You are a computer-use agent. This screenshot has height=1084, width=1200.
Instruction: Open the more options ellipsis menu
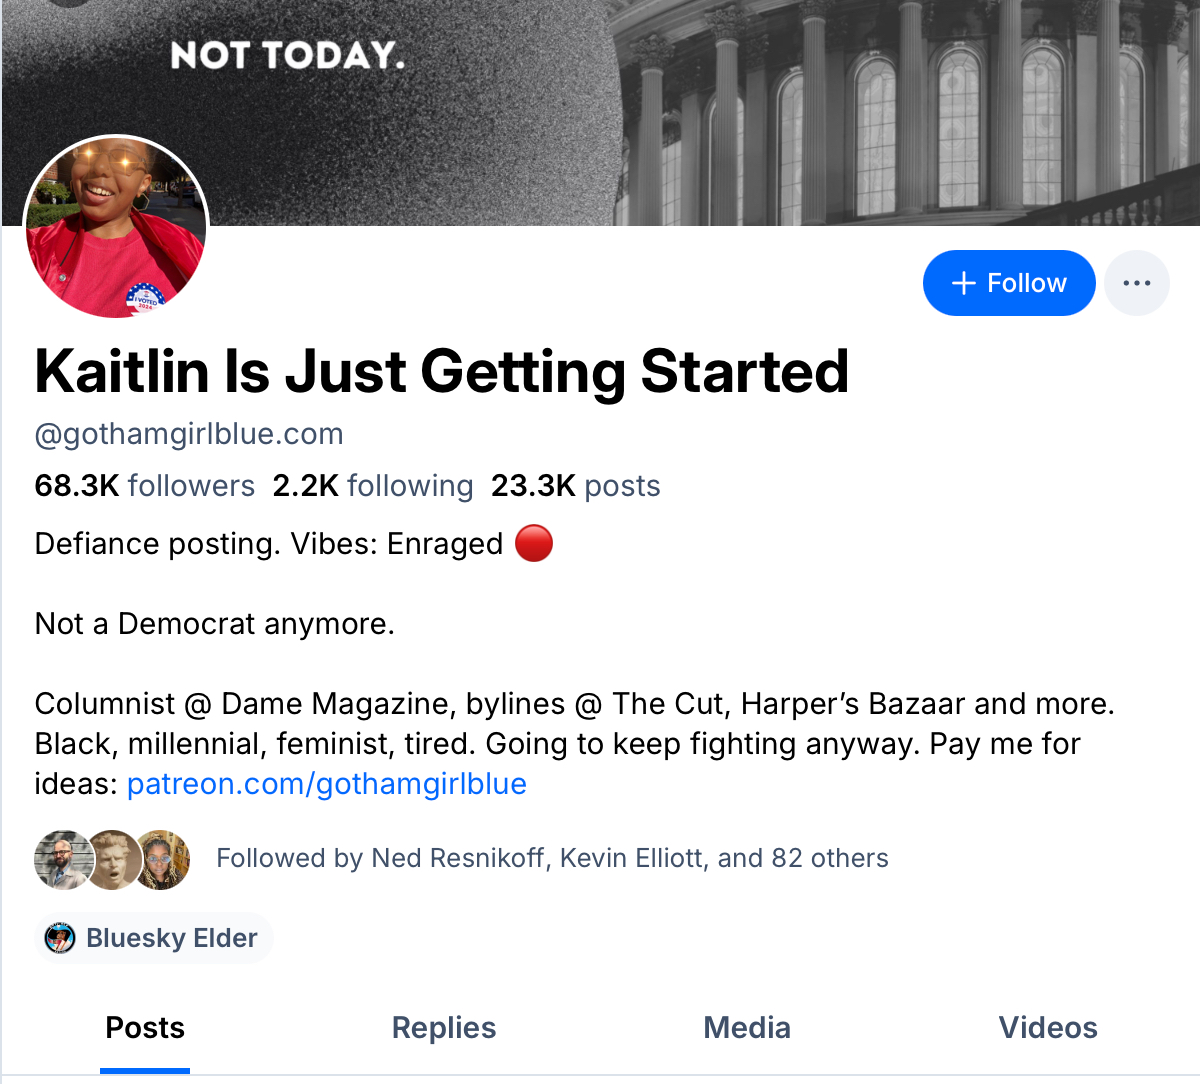(x=1137, y=283)
